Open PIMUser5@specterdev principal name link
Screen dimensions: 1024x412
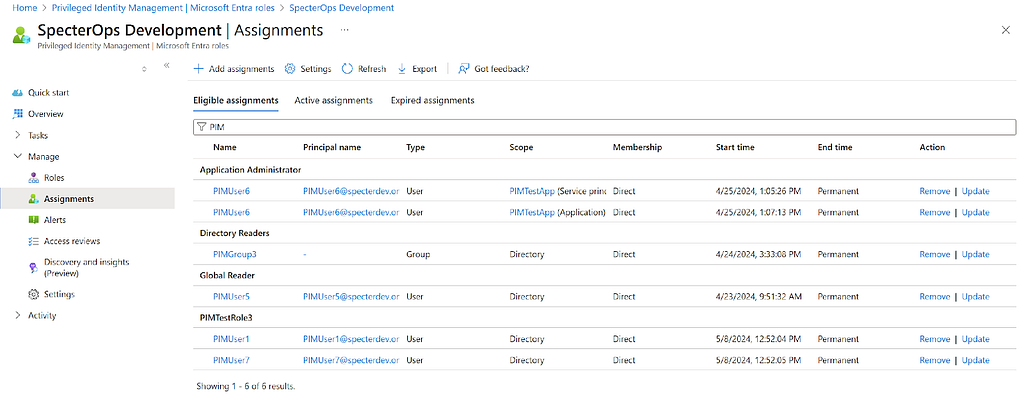(x=351, y=296)
